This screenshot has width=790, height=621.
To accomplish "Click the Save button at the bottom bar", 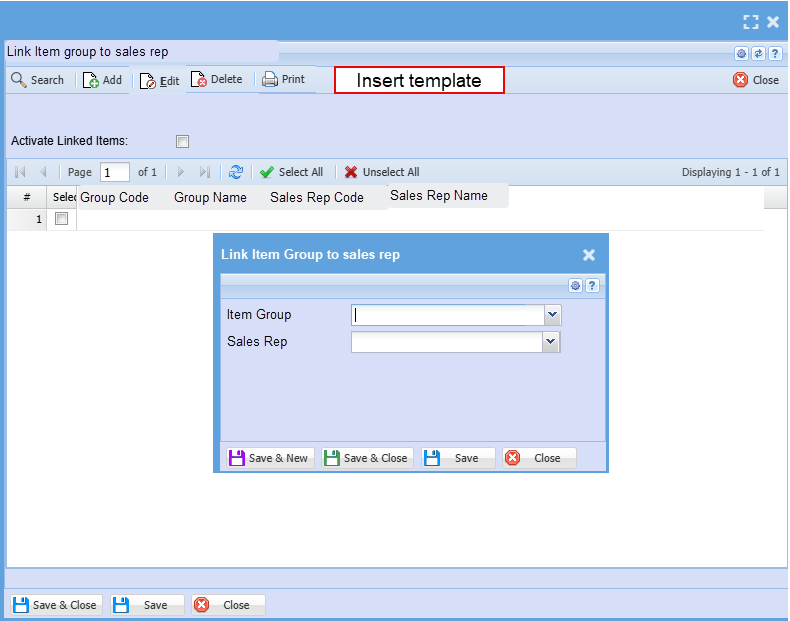I will [x=147, y=605].
